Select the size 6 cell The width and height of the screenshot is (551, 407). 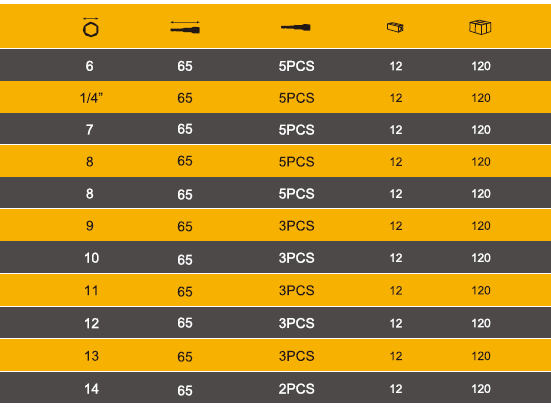[x=90, y=66]
